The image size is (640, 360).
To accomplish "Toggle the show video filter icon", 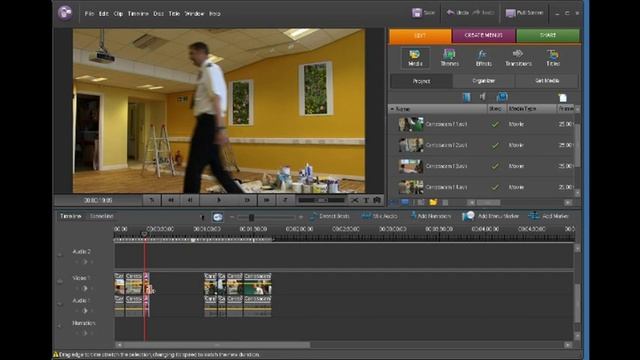I will click(x=467, y=97).
